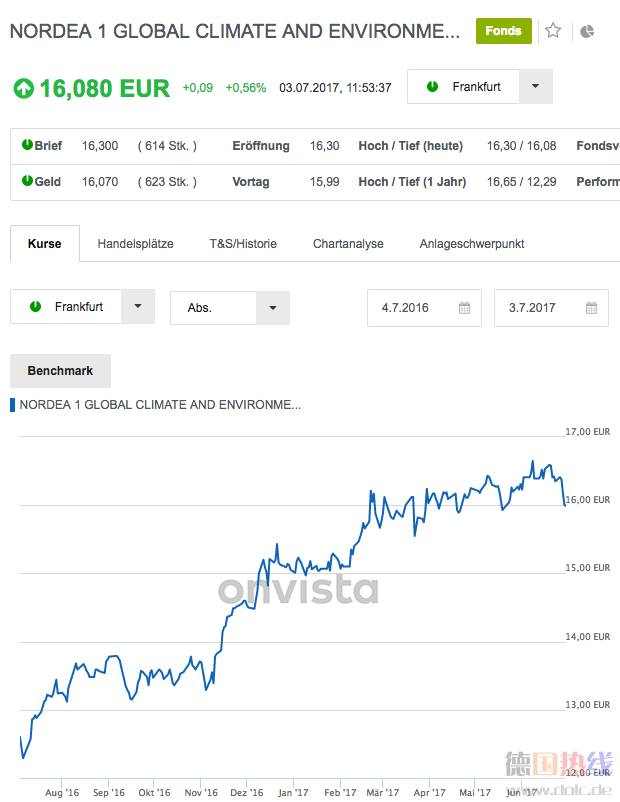Click the ( 614 Stk. ) quantity
This screenshot has height=802, width=620.
167,146
